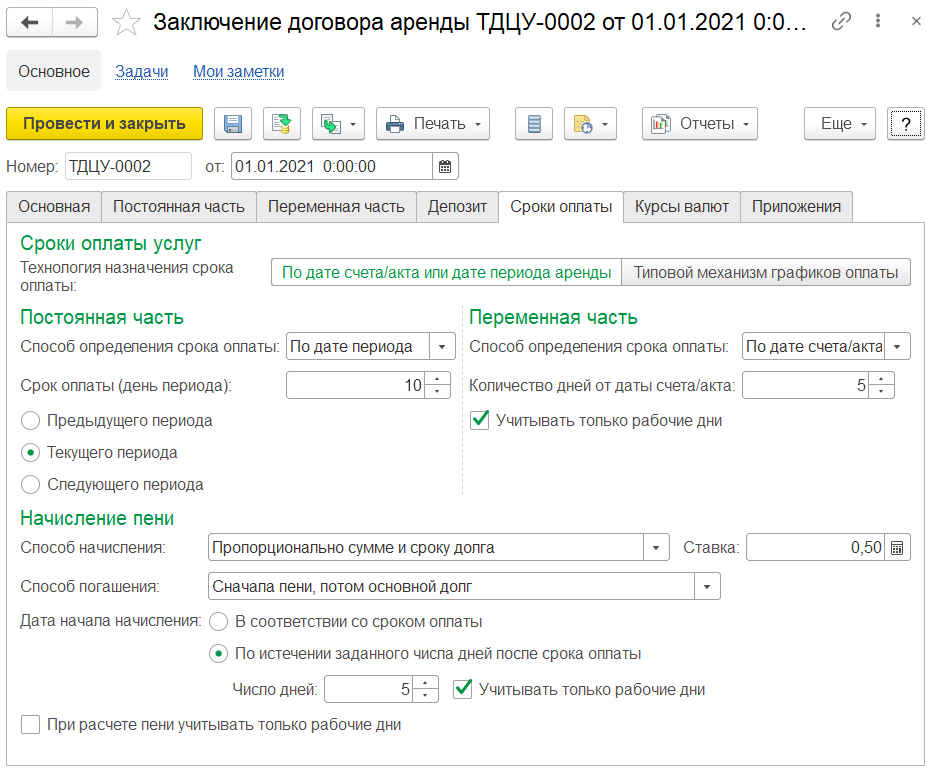Screen dimensions: 932x774
Task: Open calculator icon in Ставка field
Action: [897, 548]
